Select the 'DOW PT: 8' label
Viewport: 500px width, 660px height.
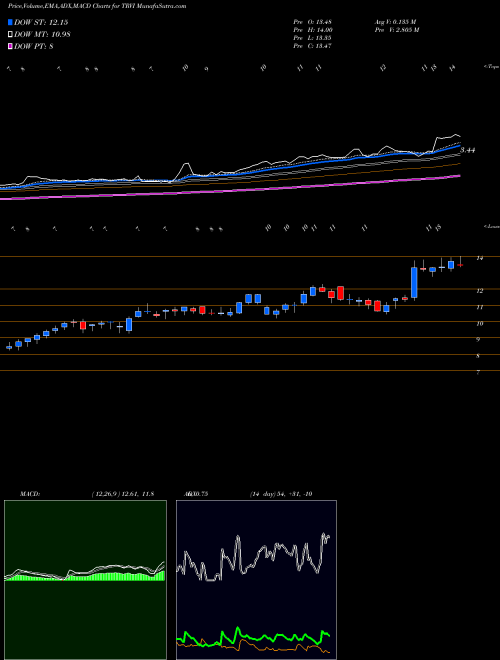point(34,46)
